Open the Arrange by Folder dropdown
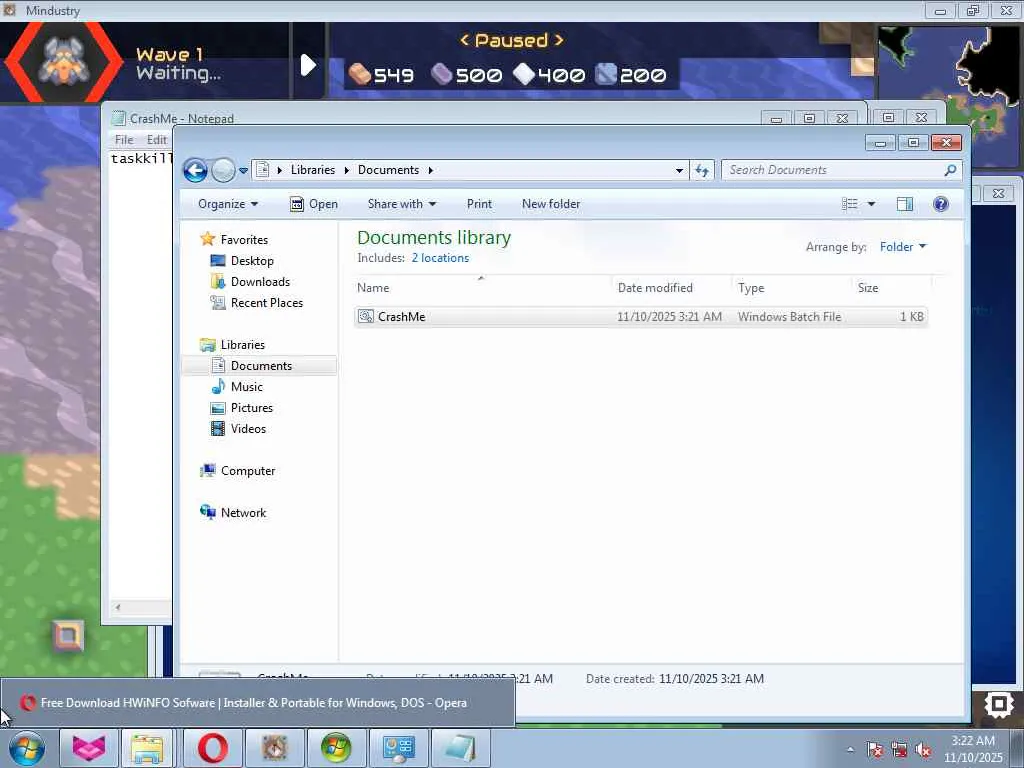Viewport: 1024px width, 768px height. 903,247
